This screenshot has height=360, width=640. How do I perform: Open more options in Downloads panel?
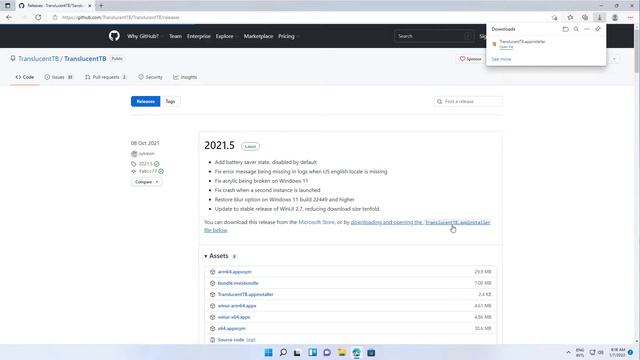click(587, 29)
